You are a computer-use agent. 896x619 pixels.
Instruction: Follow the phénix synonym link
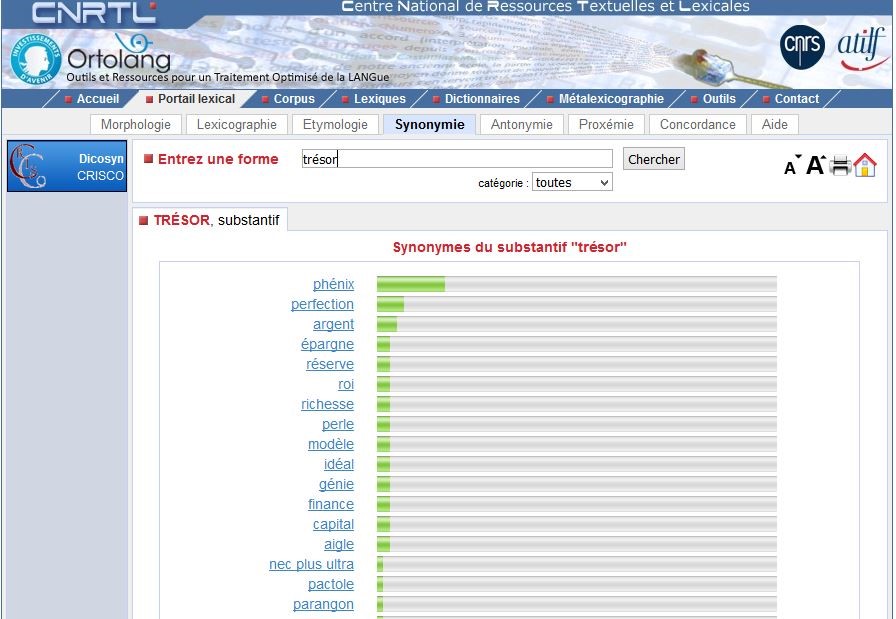pos(333,285)
